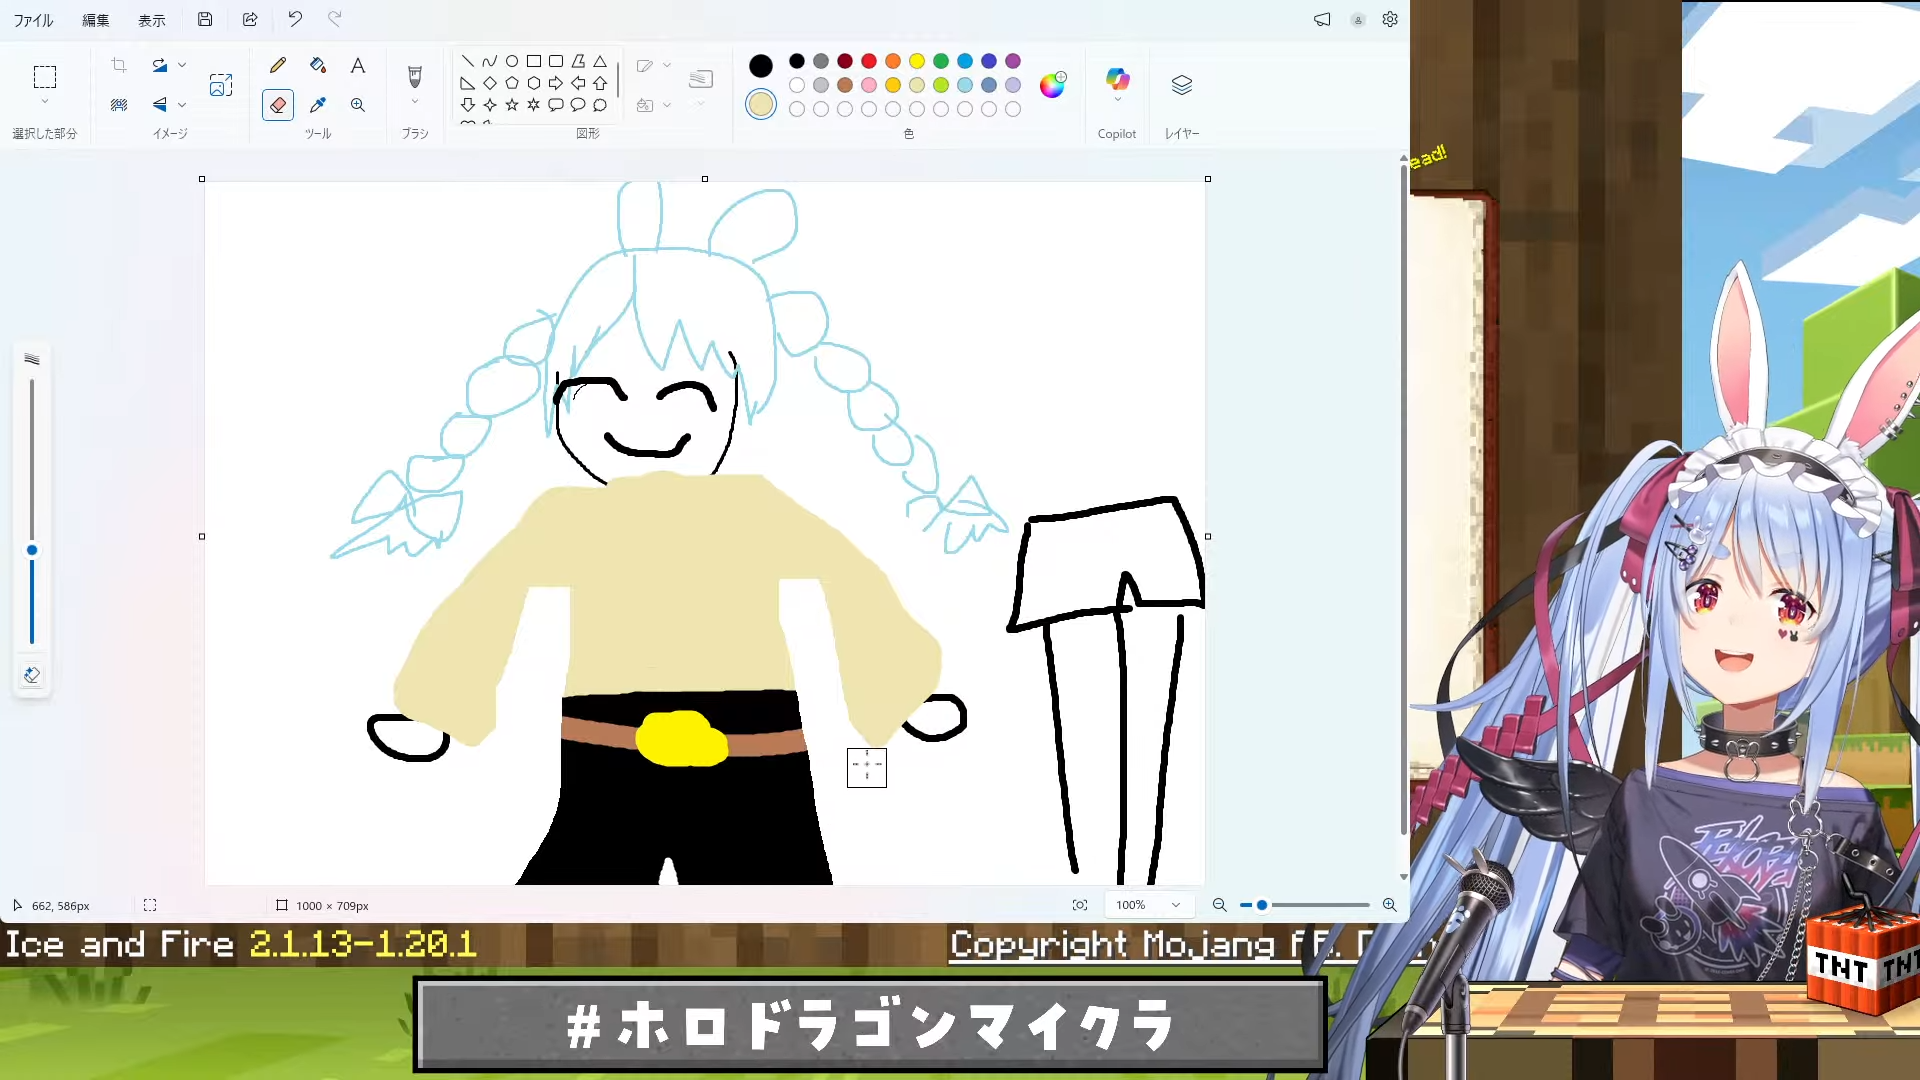
Task: Activate primary black color 1 circle
Action: coord(761,66)
